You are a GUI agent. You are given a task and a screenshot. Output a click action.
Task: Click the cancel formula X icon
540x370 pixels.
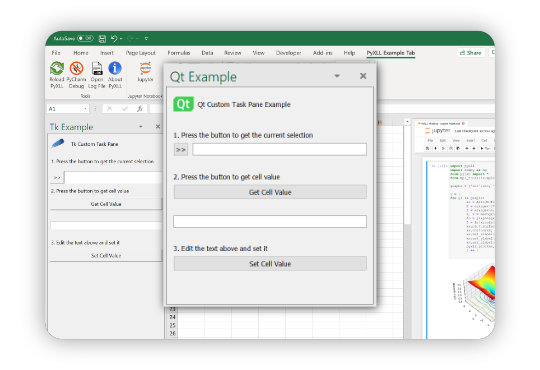(110, 109)
